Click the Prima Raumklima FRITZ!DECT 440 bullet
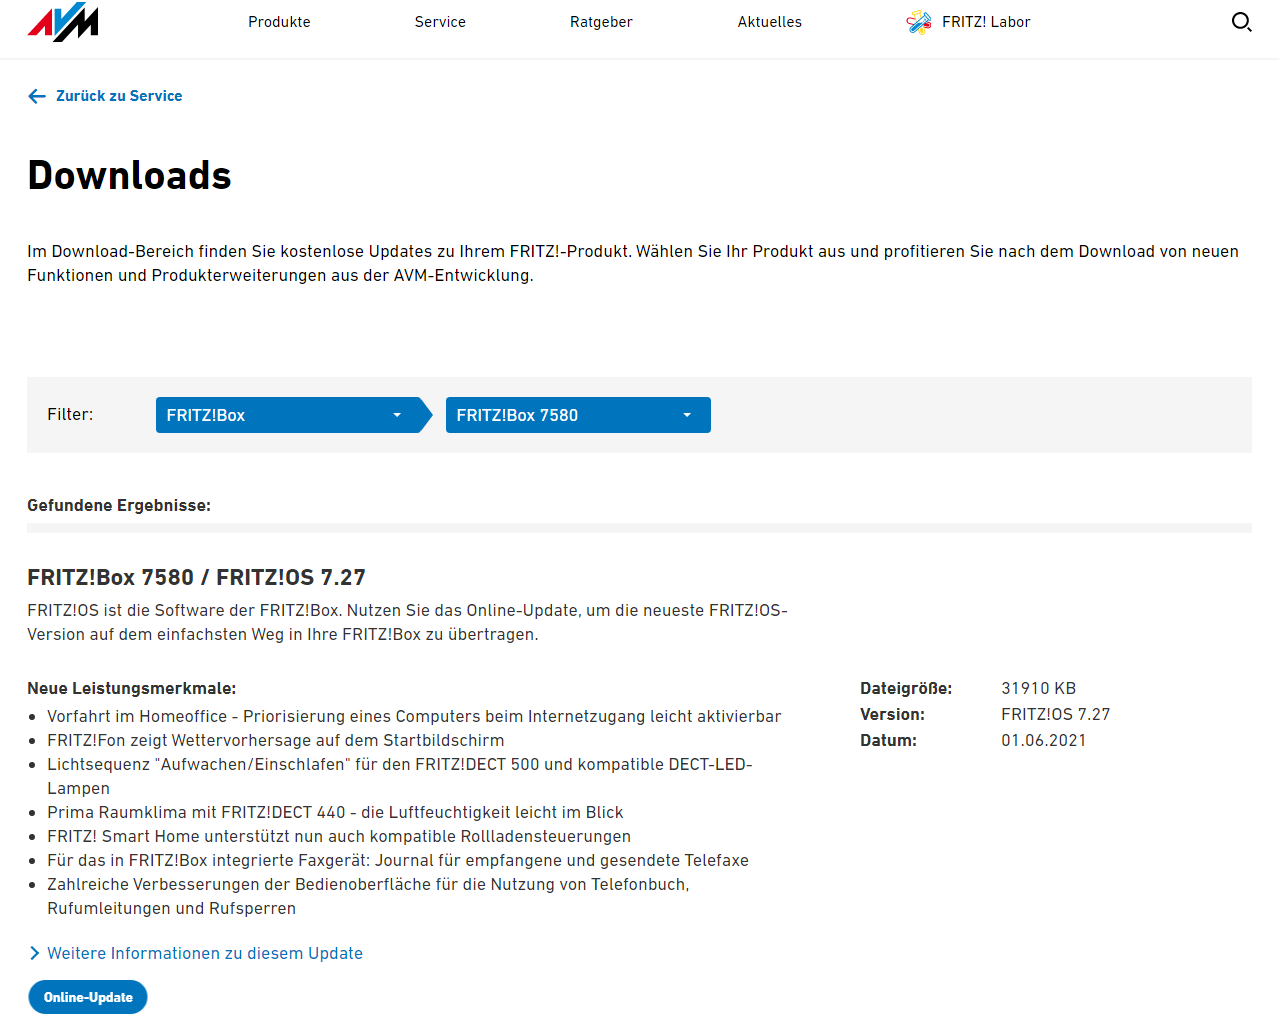Image resolution: width=1279 pixels, height=1019 pixels. coord(335,812)
